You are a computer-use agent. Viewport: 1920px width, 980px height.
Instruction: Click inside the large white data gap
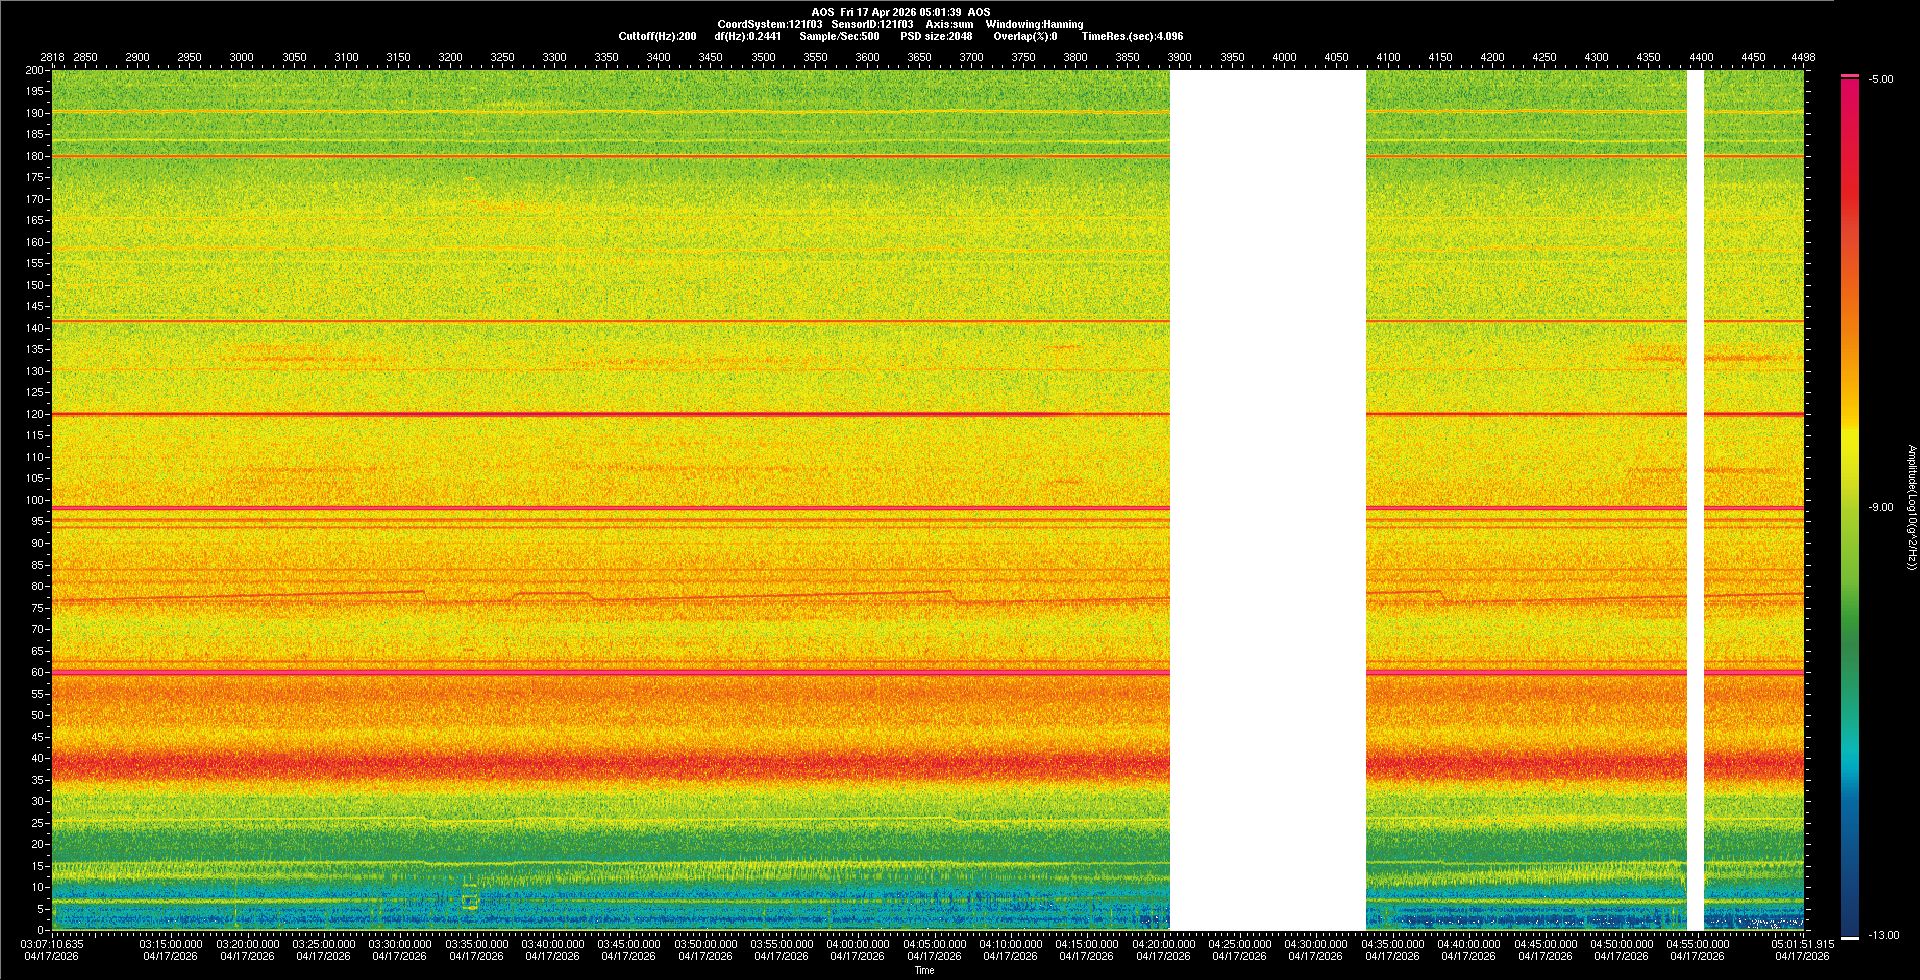(1267, 500)
